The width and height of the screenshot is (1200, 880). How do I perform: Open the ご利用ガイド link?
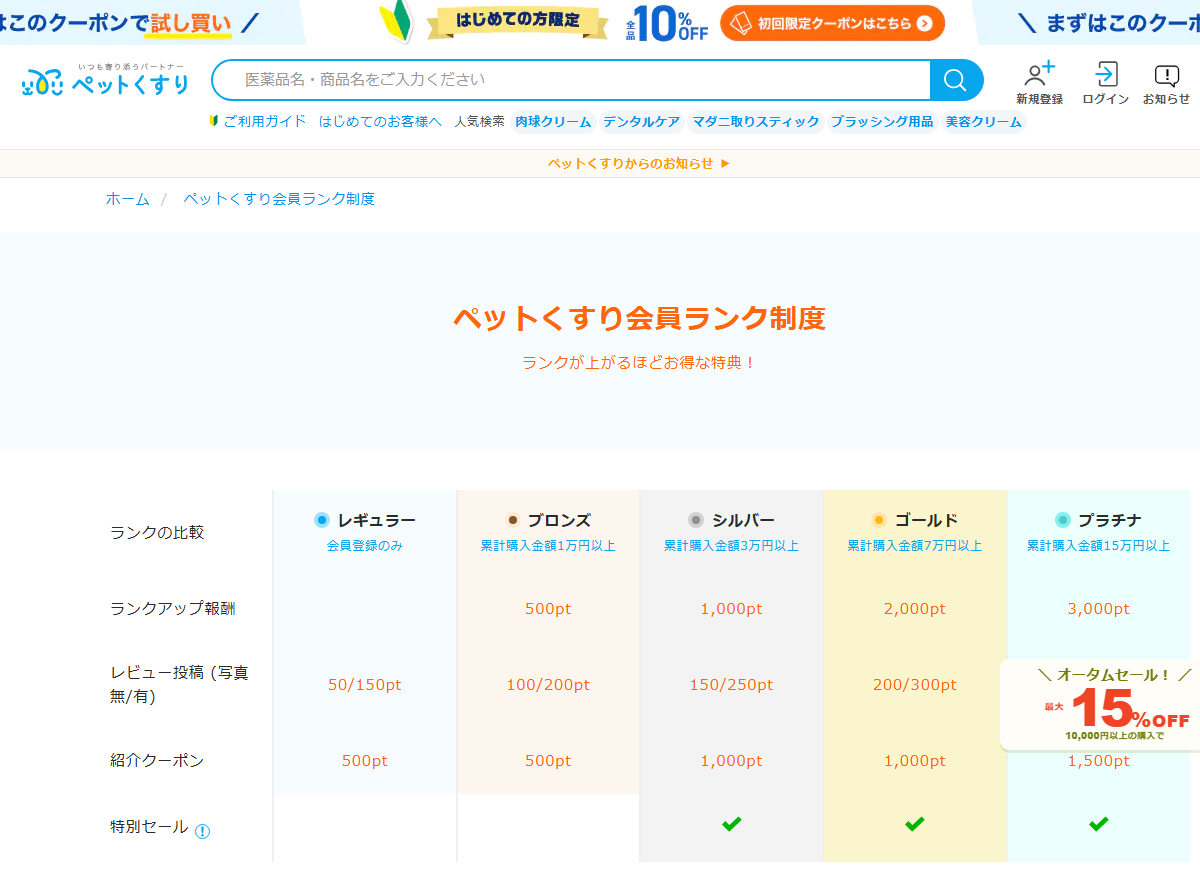point(265,121)
